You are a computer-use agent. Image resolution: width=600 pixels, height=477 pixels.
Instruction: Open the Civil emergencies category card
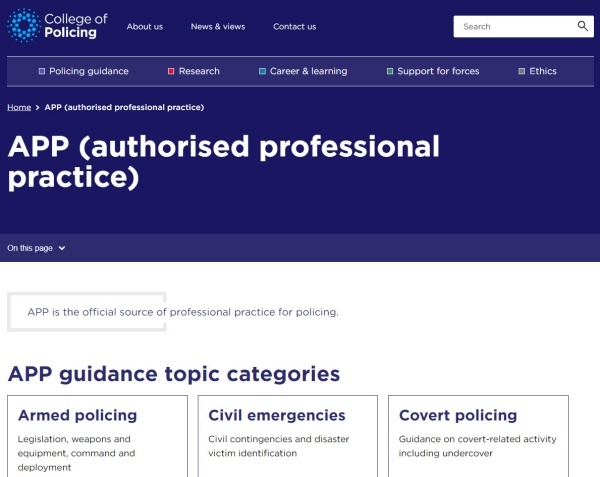(x=288, y=436)
